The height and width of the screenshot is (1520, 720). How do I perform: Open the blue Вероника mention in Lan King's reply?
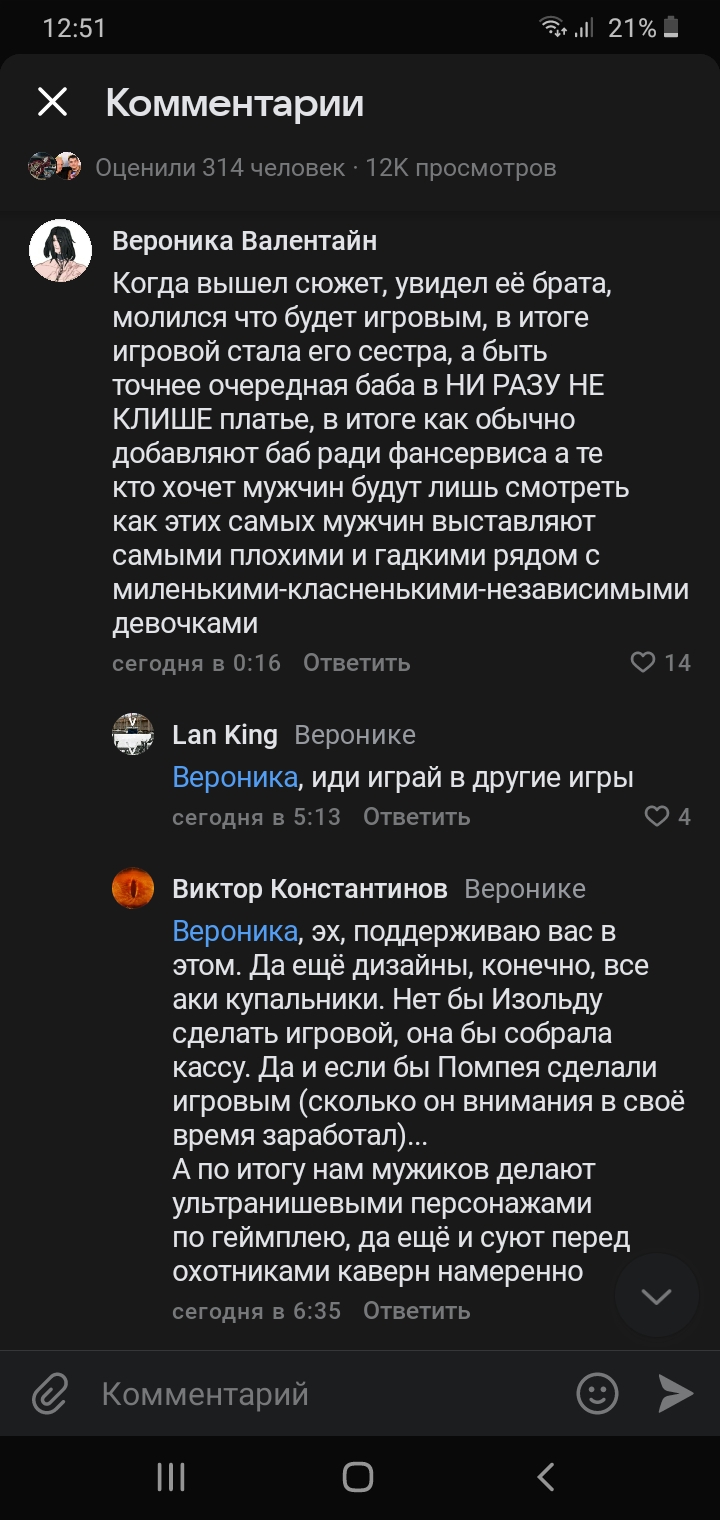[x=235, y=777]
